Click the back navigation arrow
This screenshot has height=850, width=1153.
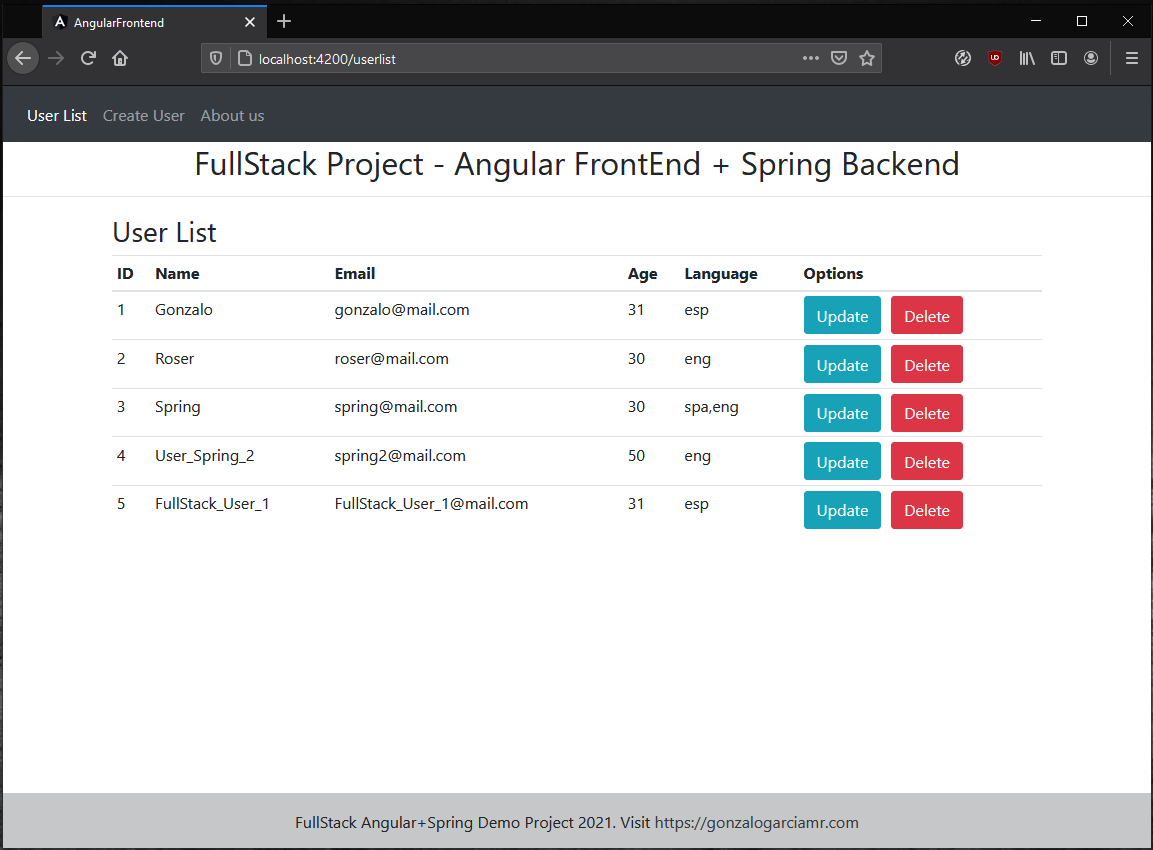(22, 58)
